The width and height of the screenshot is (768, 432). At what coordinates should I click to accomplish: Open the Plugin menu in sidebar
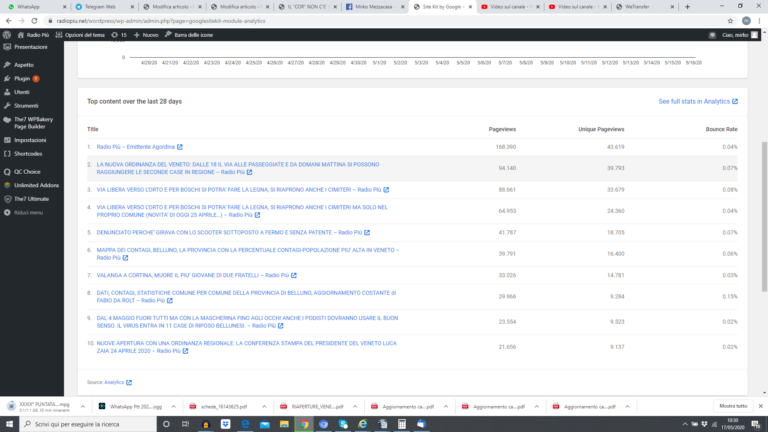click(x=24, y=77)
